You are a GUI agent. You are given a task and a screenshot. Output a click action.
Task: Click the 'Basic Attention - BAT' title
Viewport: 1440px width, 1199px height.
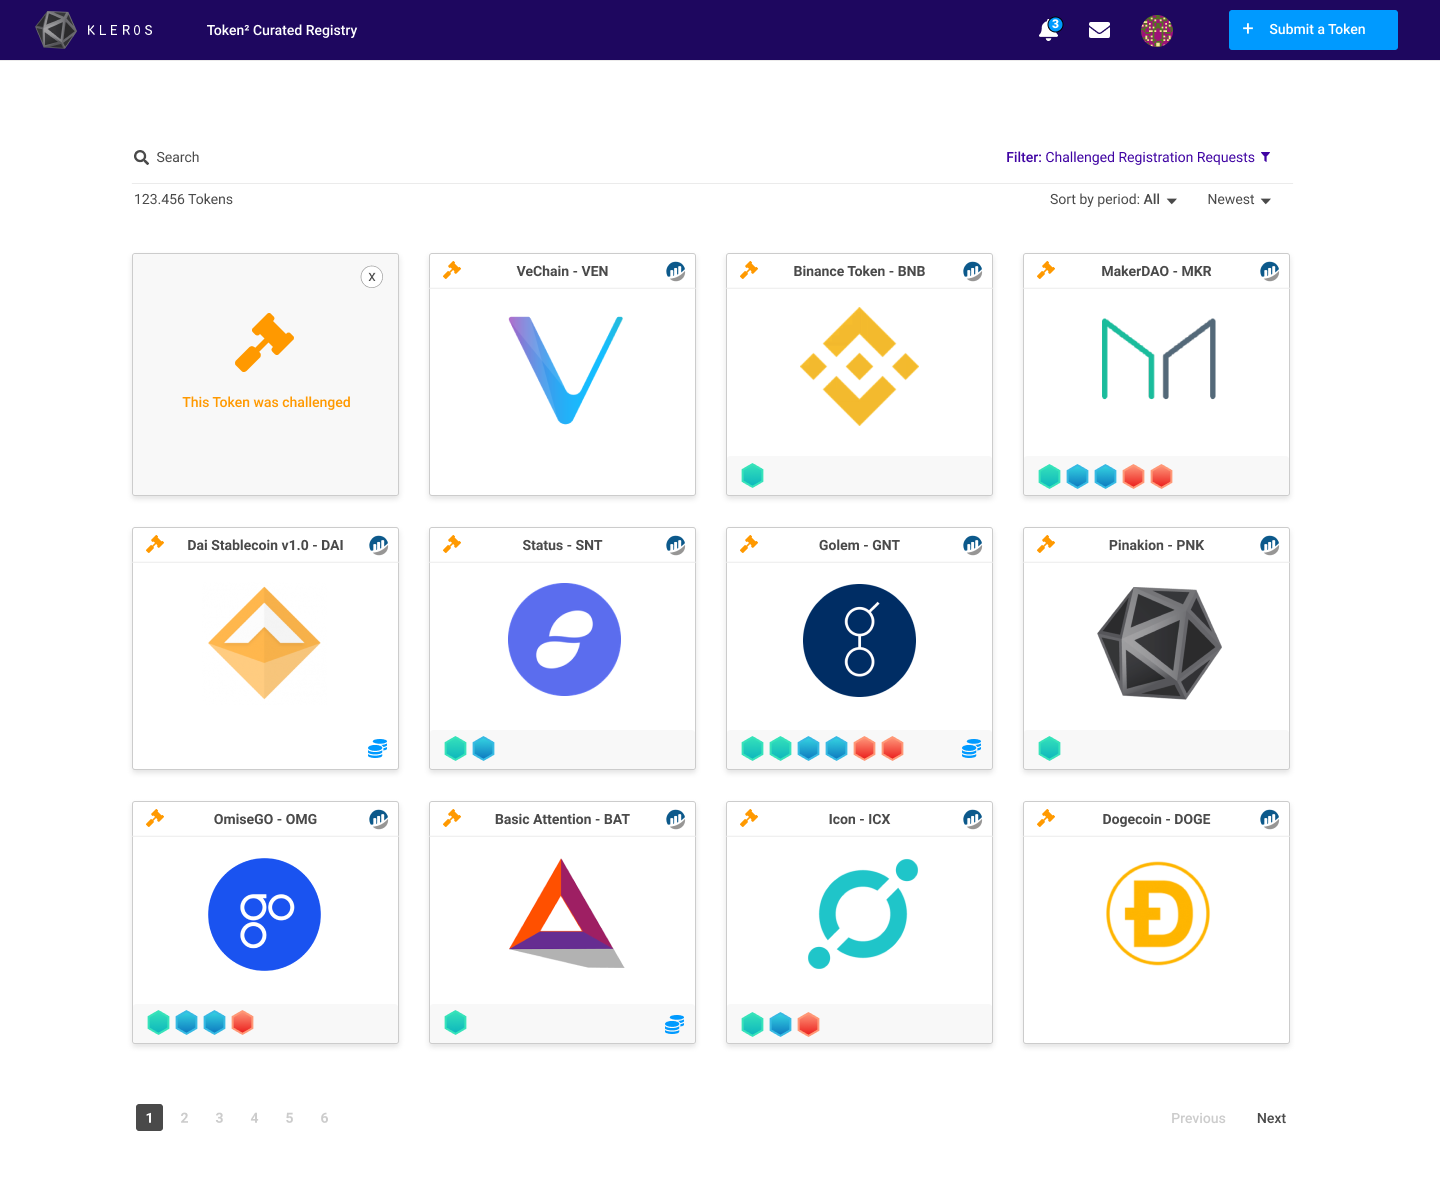(562, 819)
